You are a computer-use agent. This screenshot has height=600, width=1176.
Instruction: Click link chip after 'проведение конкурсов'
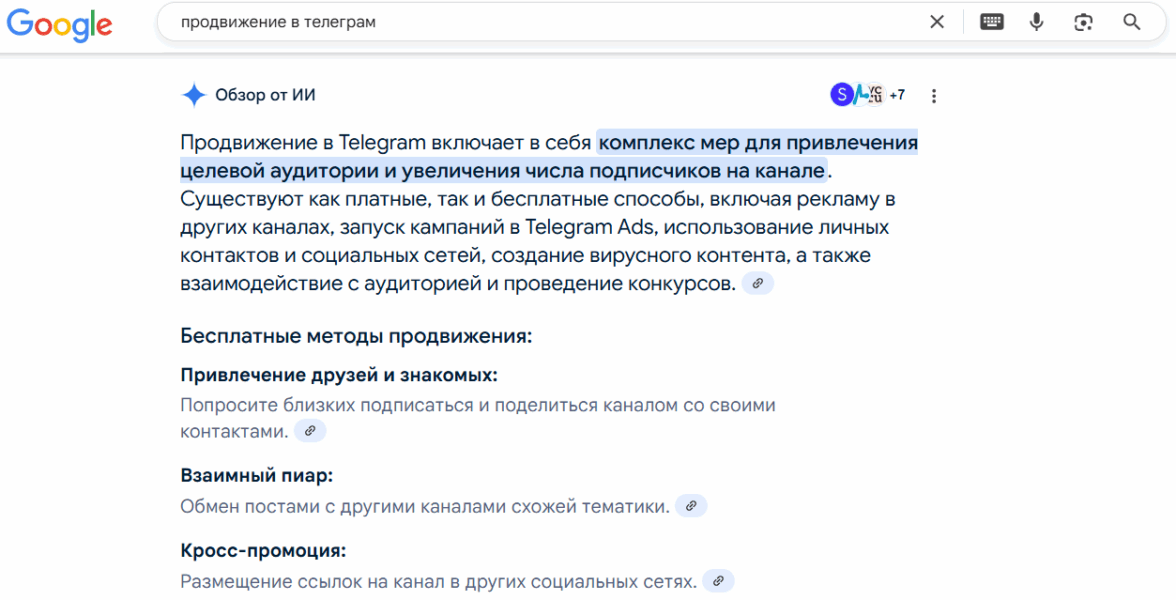click(758, 284)
